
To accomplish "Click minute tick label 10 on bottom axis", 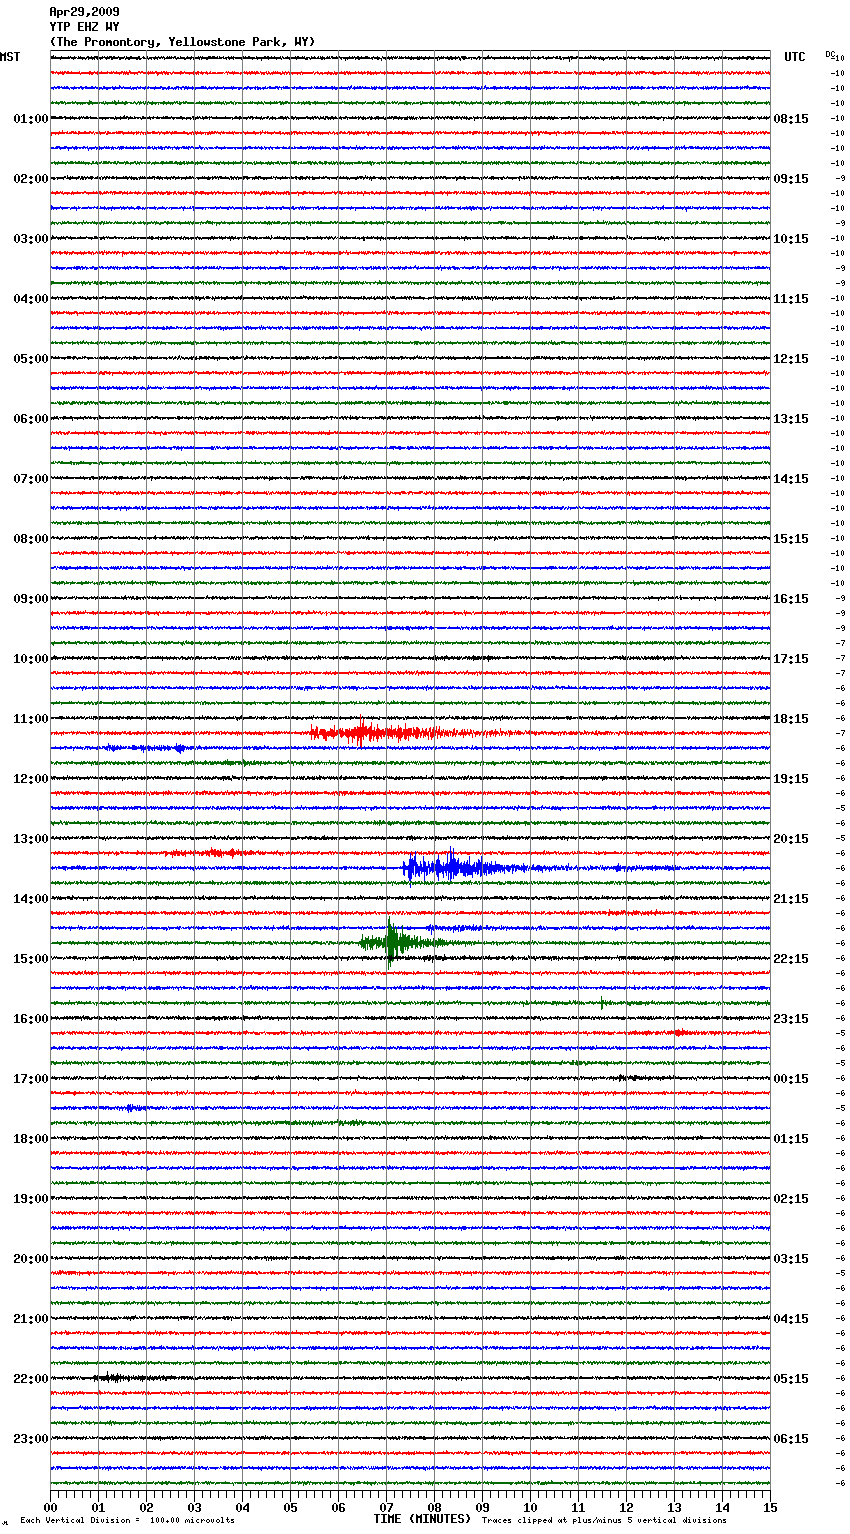I will pyautogui.click(x=530, y=1507).
